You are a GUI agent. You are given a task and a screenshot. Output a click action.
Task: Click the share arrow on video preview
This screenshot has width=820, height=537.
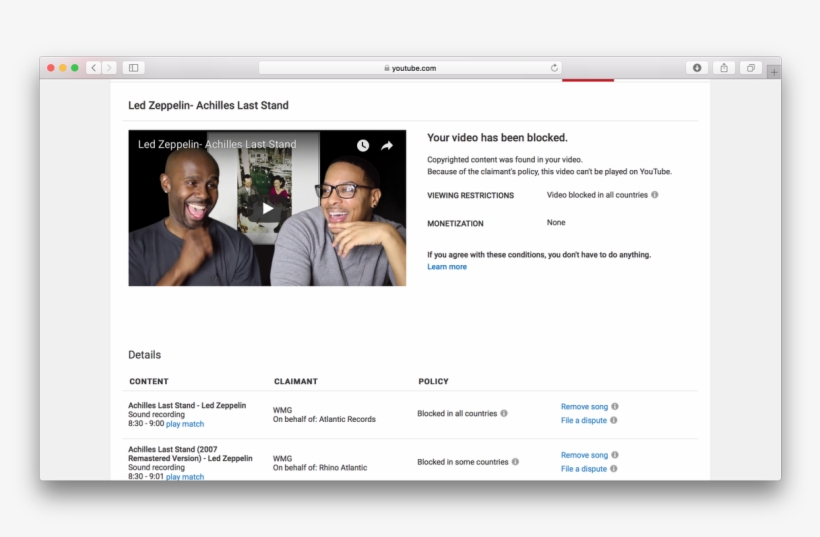[x=386, y=145]
